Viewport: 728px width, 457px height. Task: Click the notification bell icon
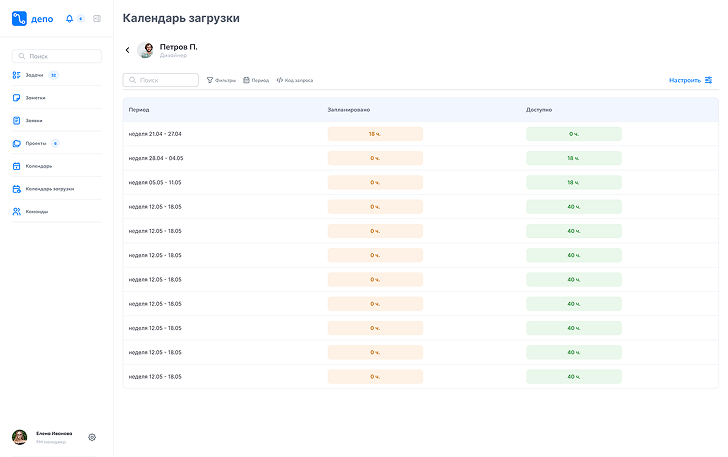[69, 19]
